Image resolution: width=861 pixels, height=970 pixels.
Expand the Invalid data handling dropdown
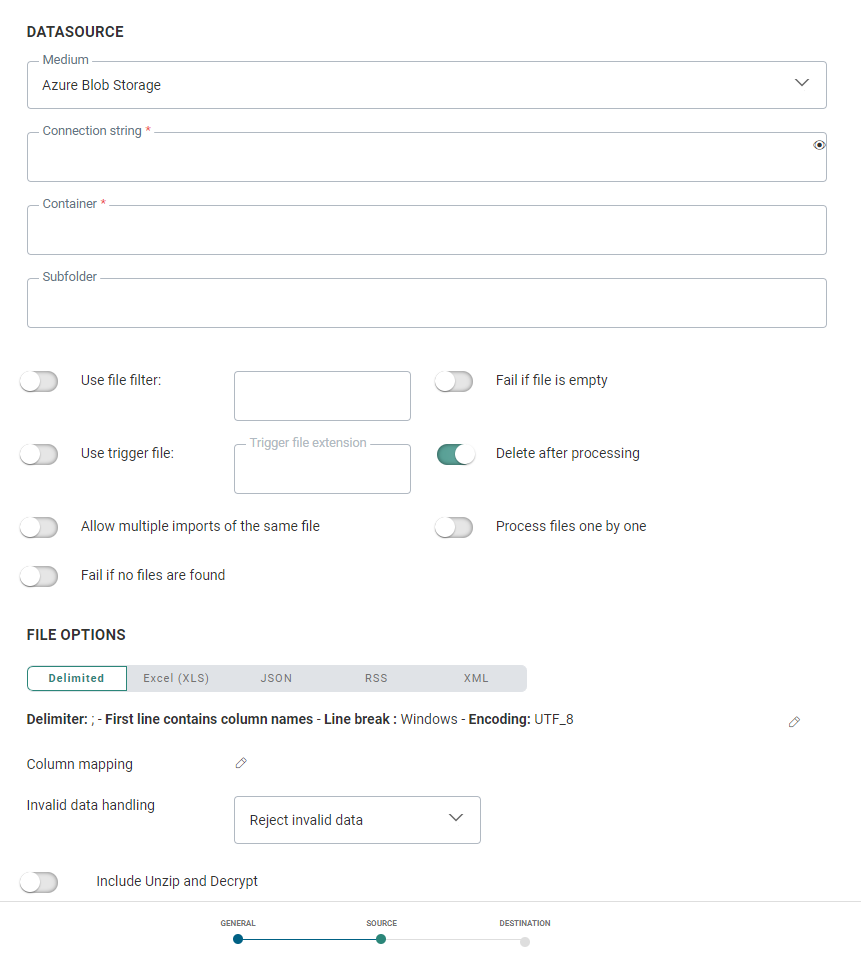tap(357, 820)
